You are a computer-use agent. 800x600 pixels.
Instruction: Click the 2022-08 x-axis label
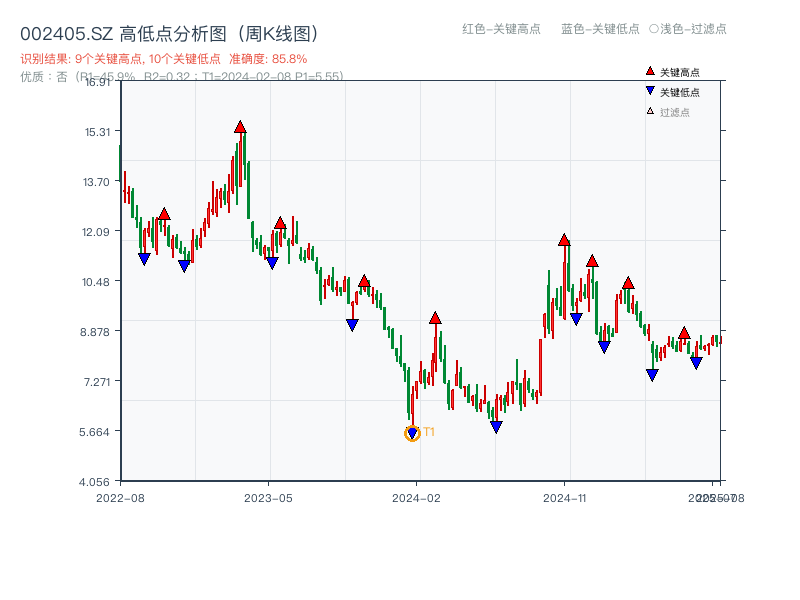pyautogui.click(x=120, y=498)
